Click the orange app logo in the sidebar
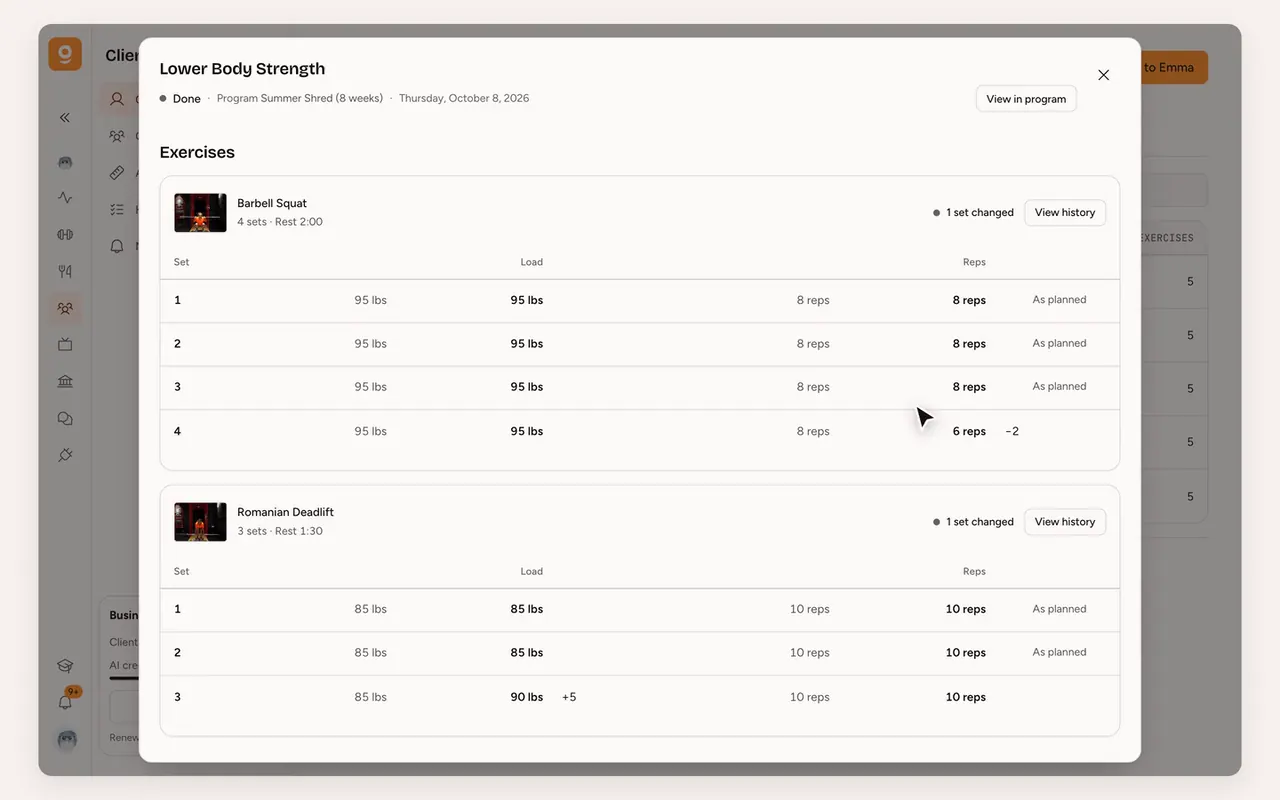 [x=65, y=54]
